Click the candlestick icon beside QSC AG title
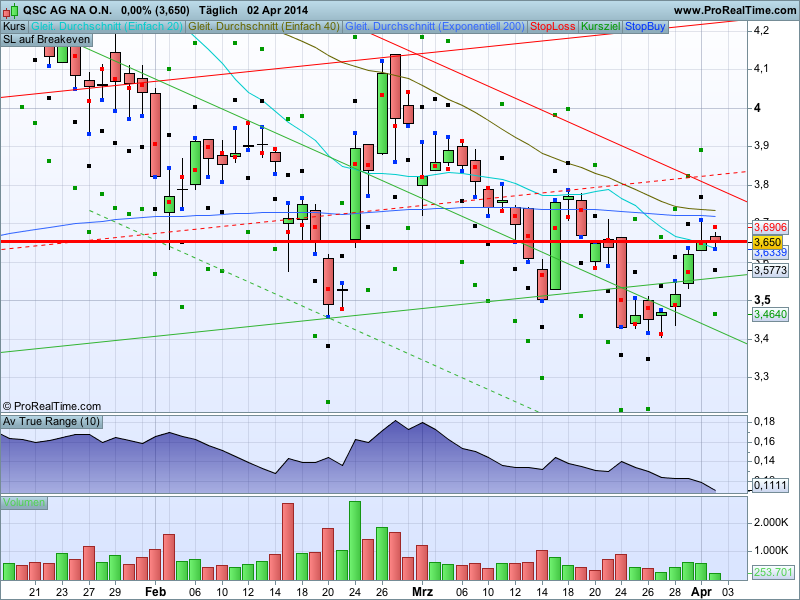800x600 pixels. pos(11,10)
